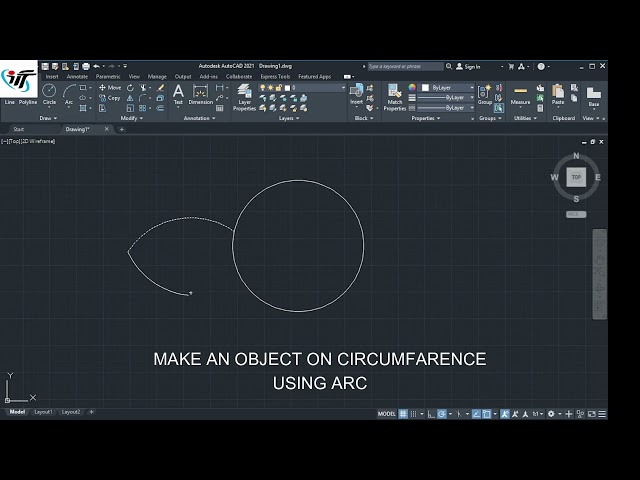
Task: Click Match Properties tool
Action: point(395,97)
